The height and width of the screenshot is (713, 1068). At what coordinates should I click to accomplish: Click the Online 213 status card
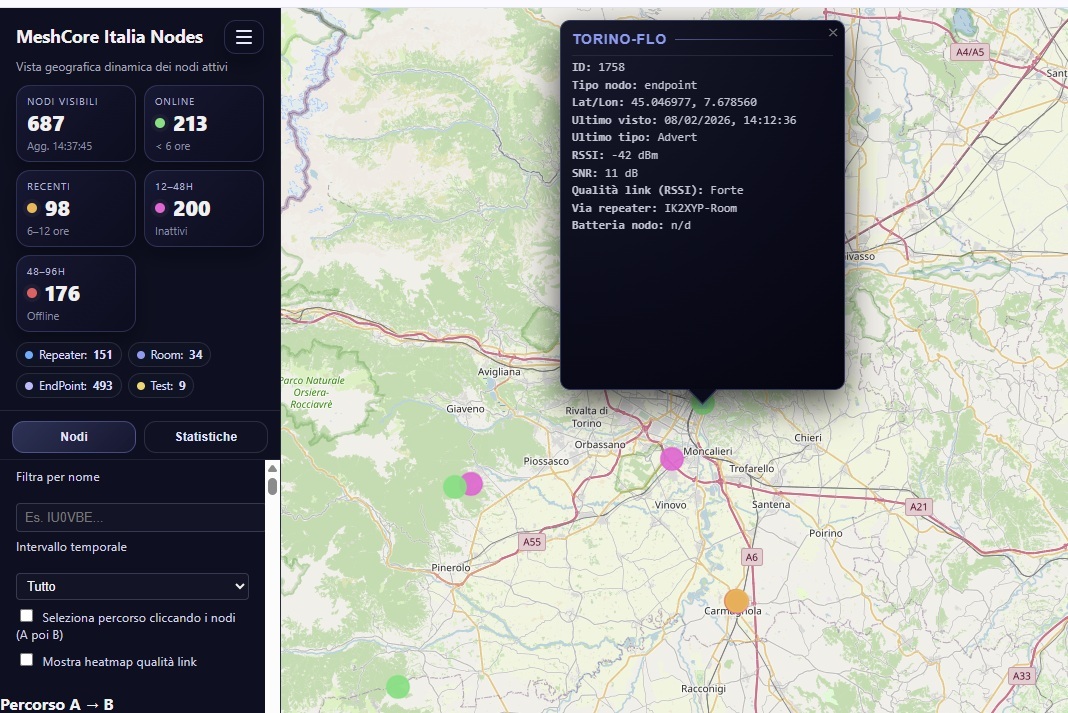pos(203,123)
